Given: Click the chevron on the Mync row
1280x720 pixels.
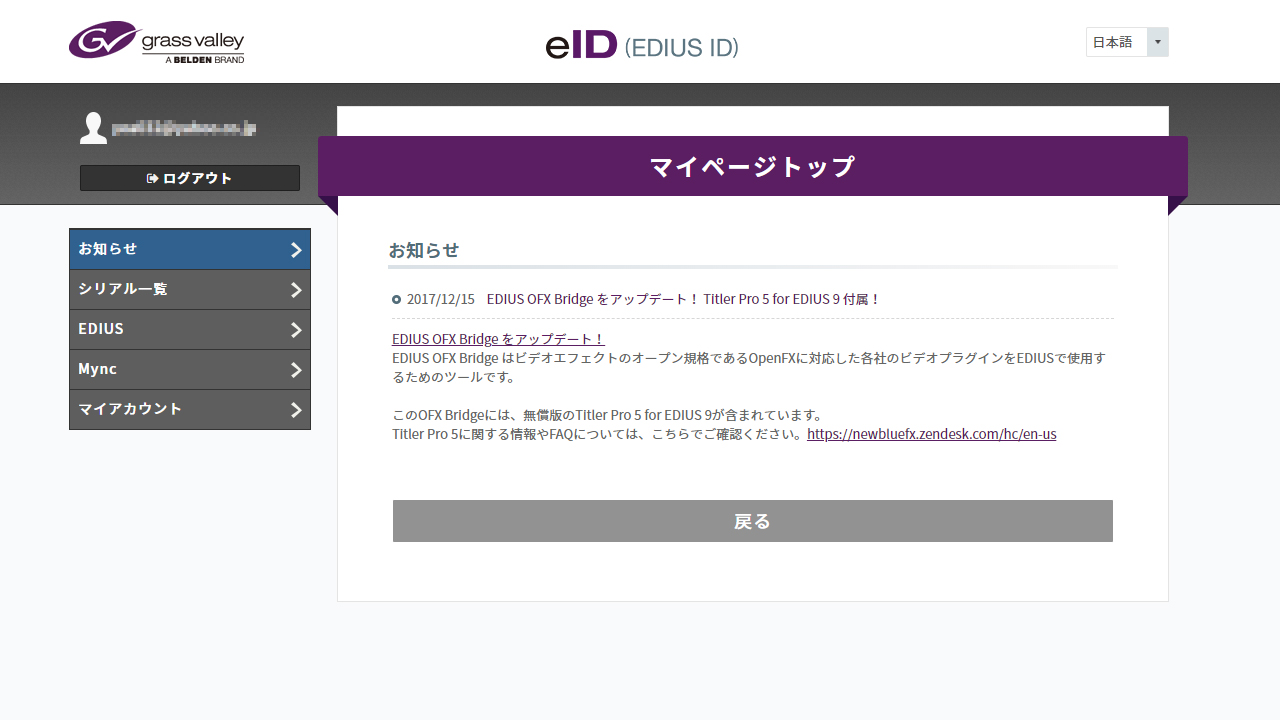Looking at the screenshot, I should (x=296, y=370).
